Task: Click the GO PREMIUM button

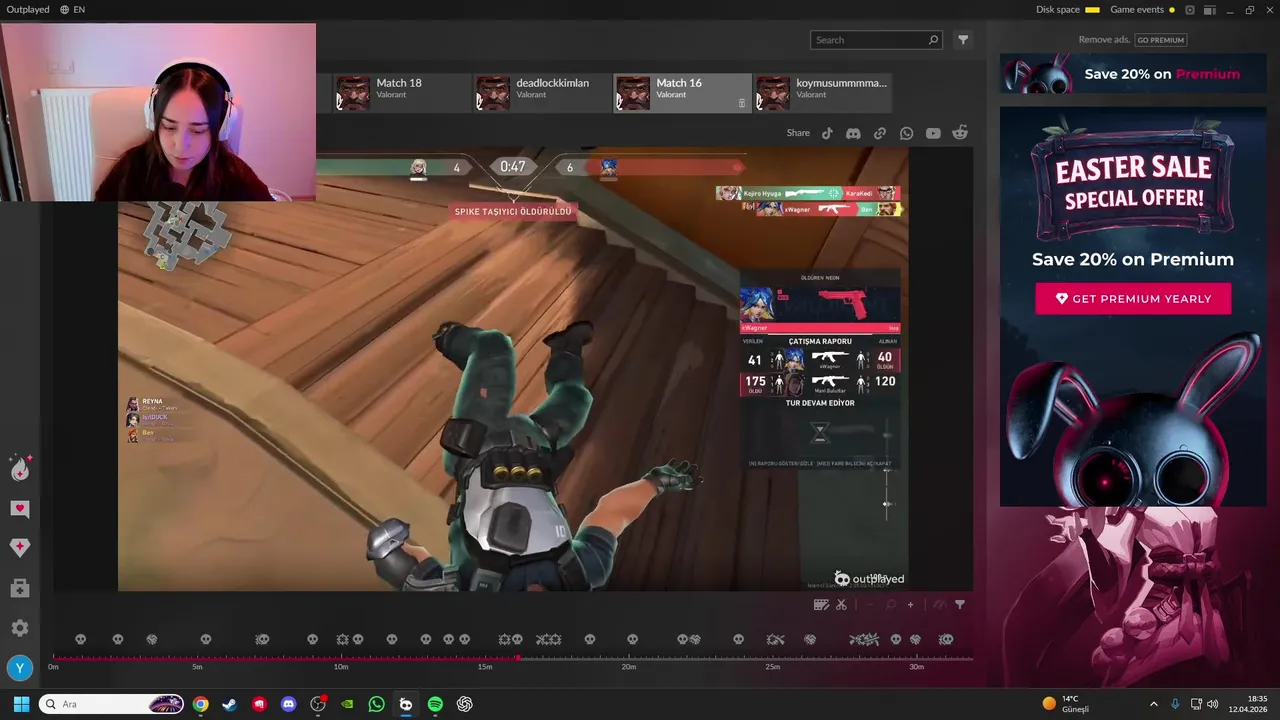Action: coord(1160,40)
